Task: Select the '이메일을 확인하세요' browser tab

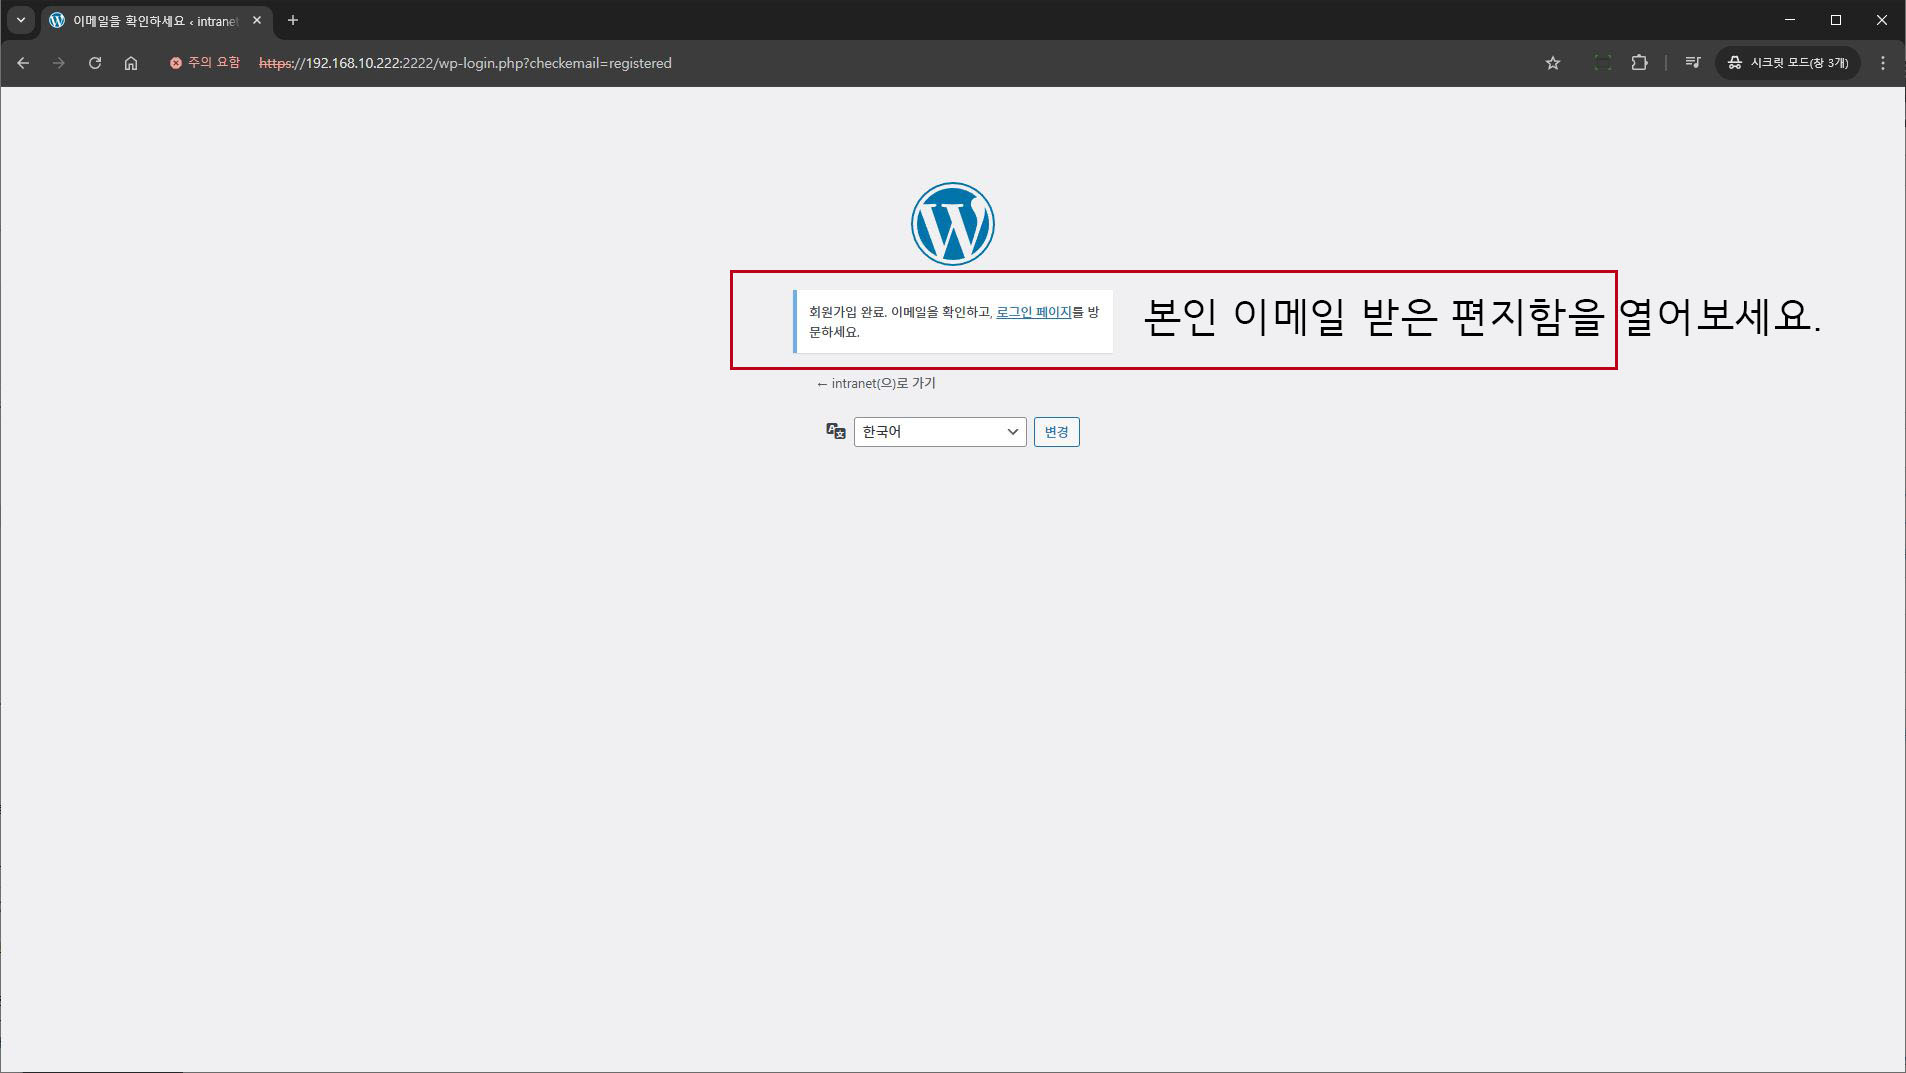Action: pos(150,21)
